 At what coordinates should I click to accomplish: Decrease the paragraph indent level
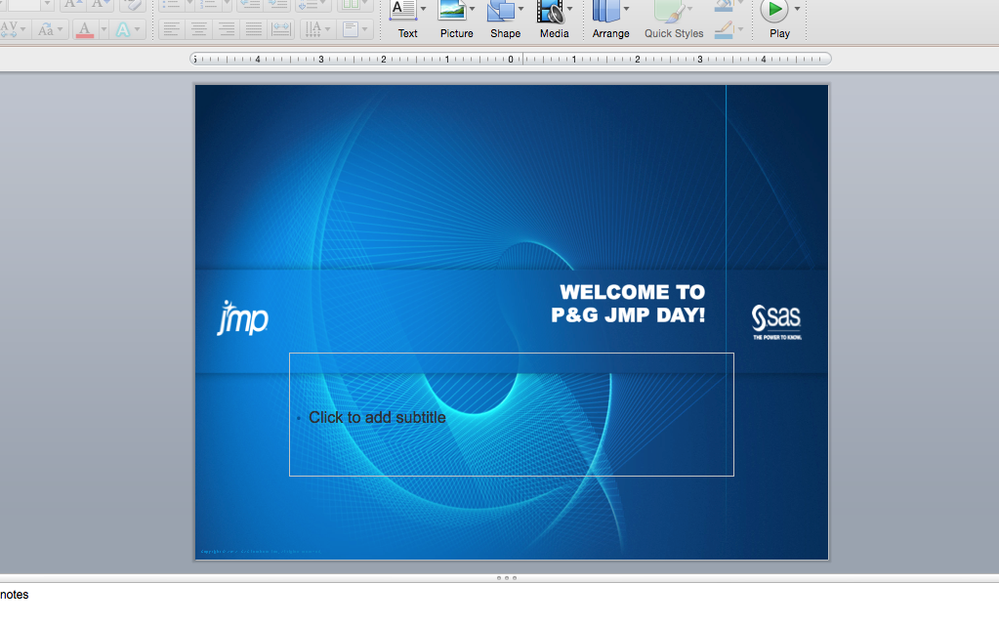point(249,5)
